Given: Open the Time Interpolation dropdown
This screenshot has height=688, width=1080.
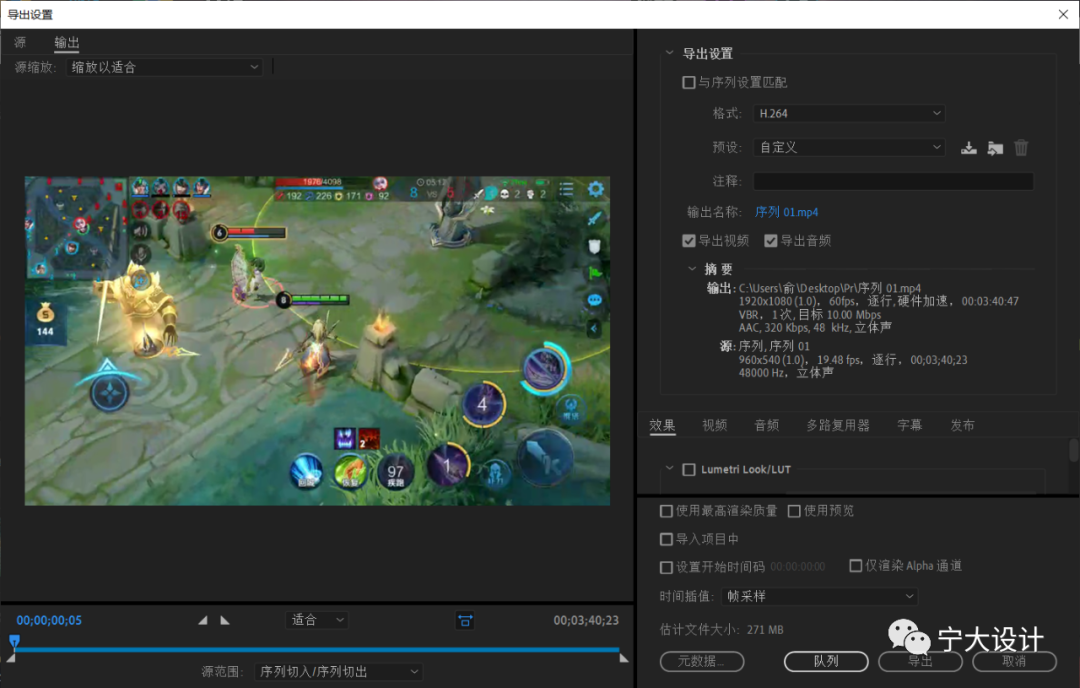Looking at the screenshot, I should point(820,596).
